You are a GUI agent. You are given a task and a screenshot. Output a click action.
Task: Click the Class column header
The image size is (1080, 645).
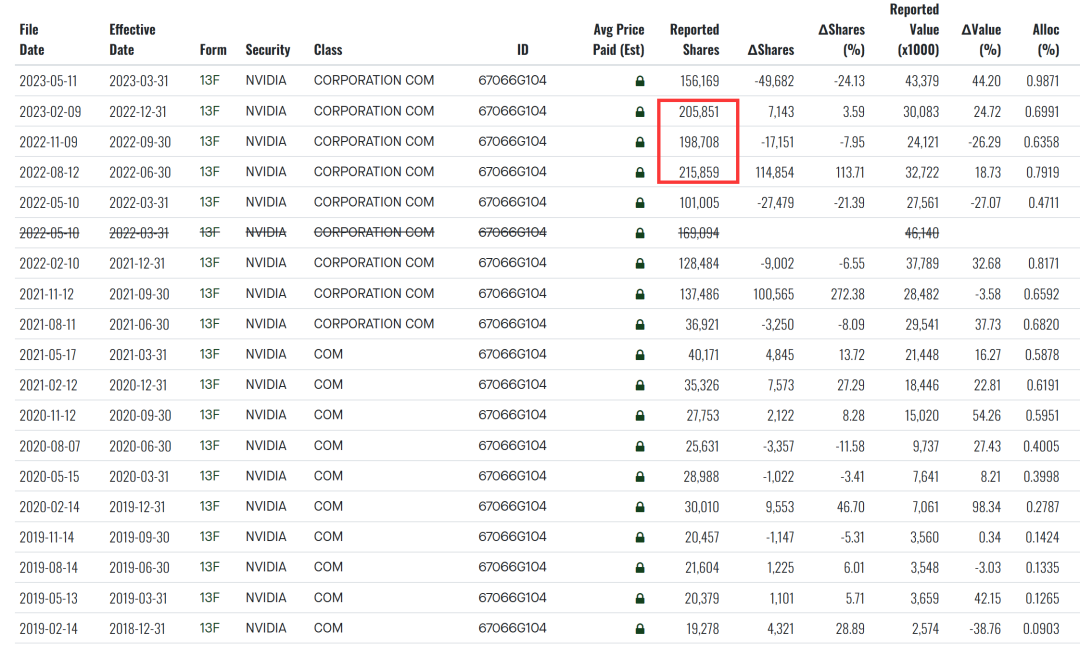coord(328,50)
